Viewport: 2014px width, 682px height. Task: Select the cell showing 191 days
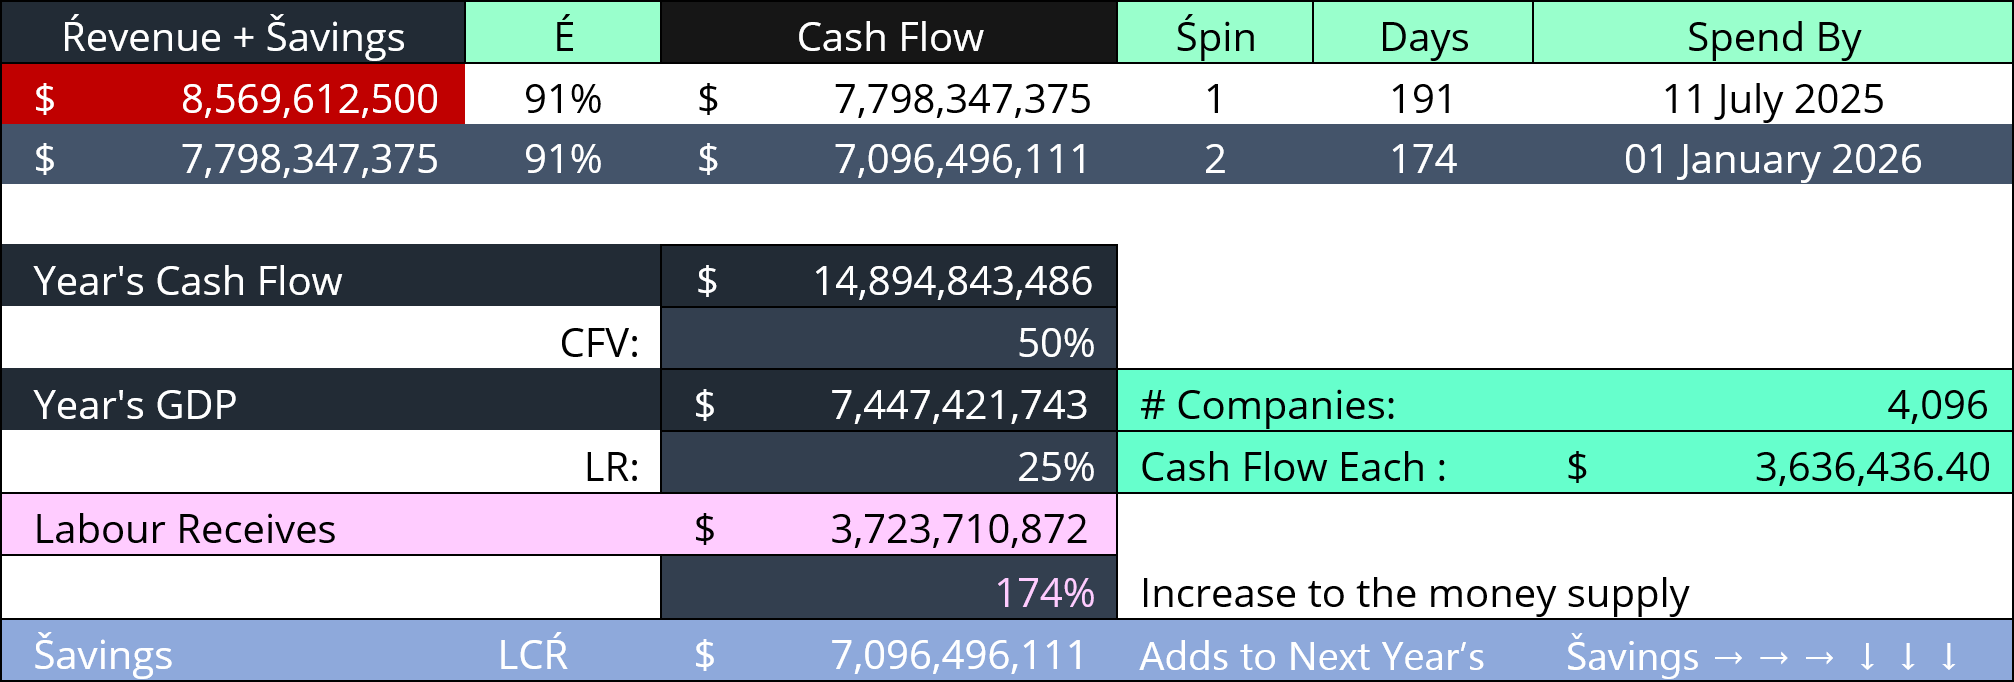[x=1422, y=98]
